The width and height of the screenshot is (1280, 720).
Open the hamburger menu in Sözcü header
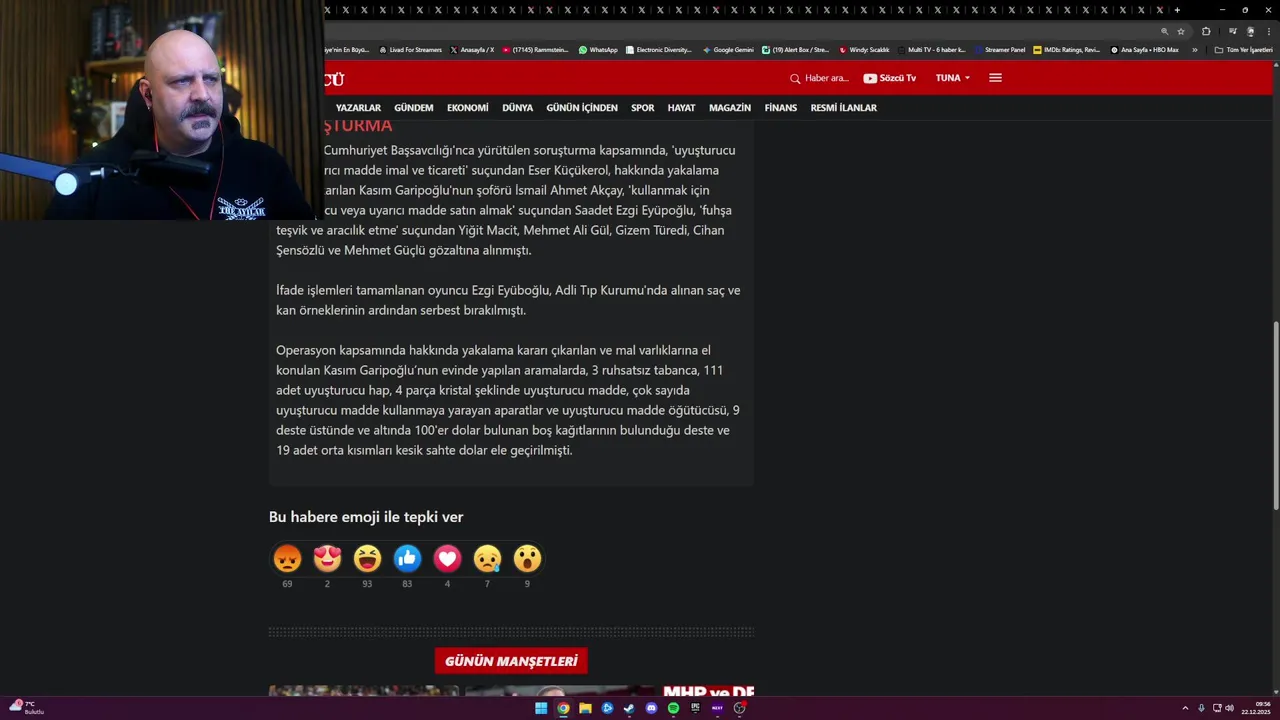tap(995, 78)
